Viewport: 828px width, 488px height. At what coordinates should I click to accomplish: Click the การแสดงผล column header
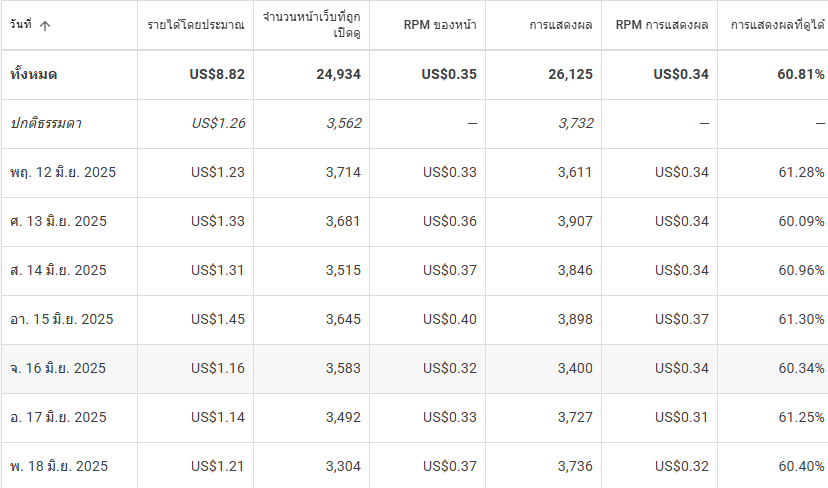pyautogui.click(x=561, y=25)
